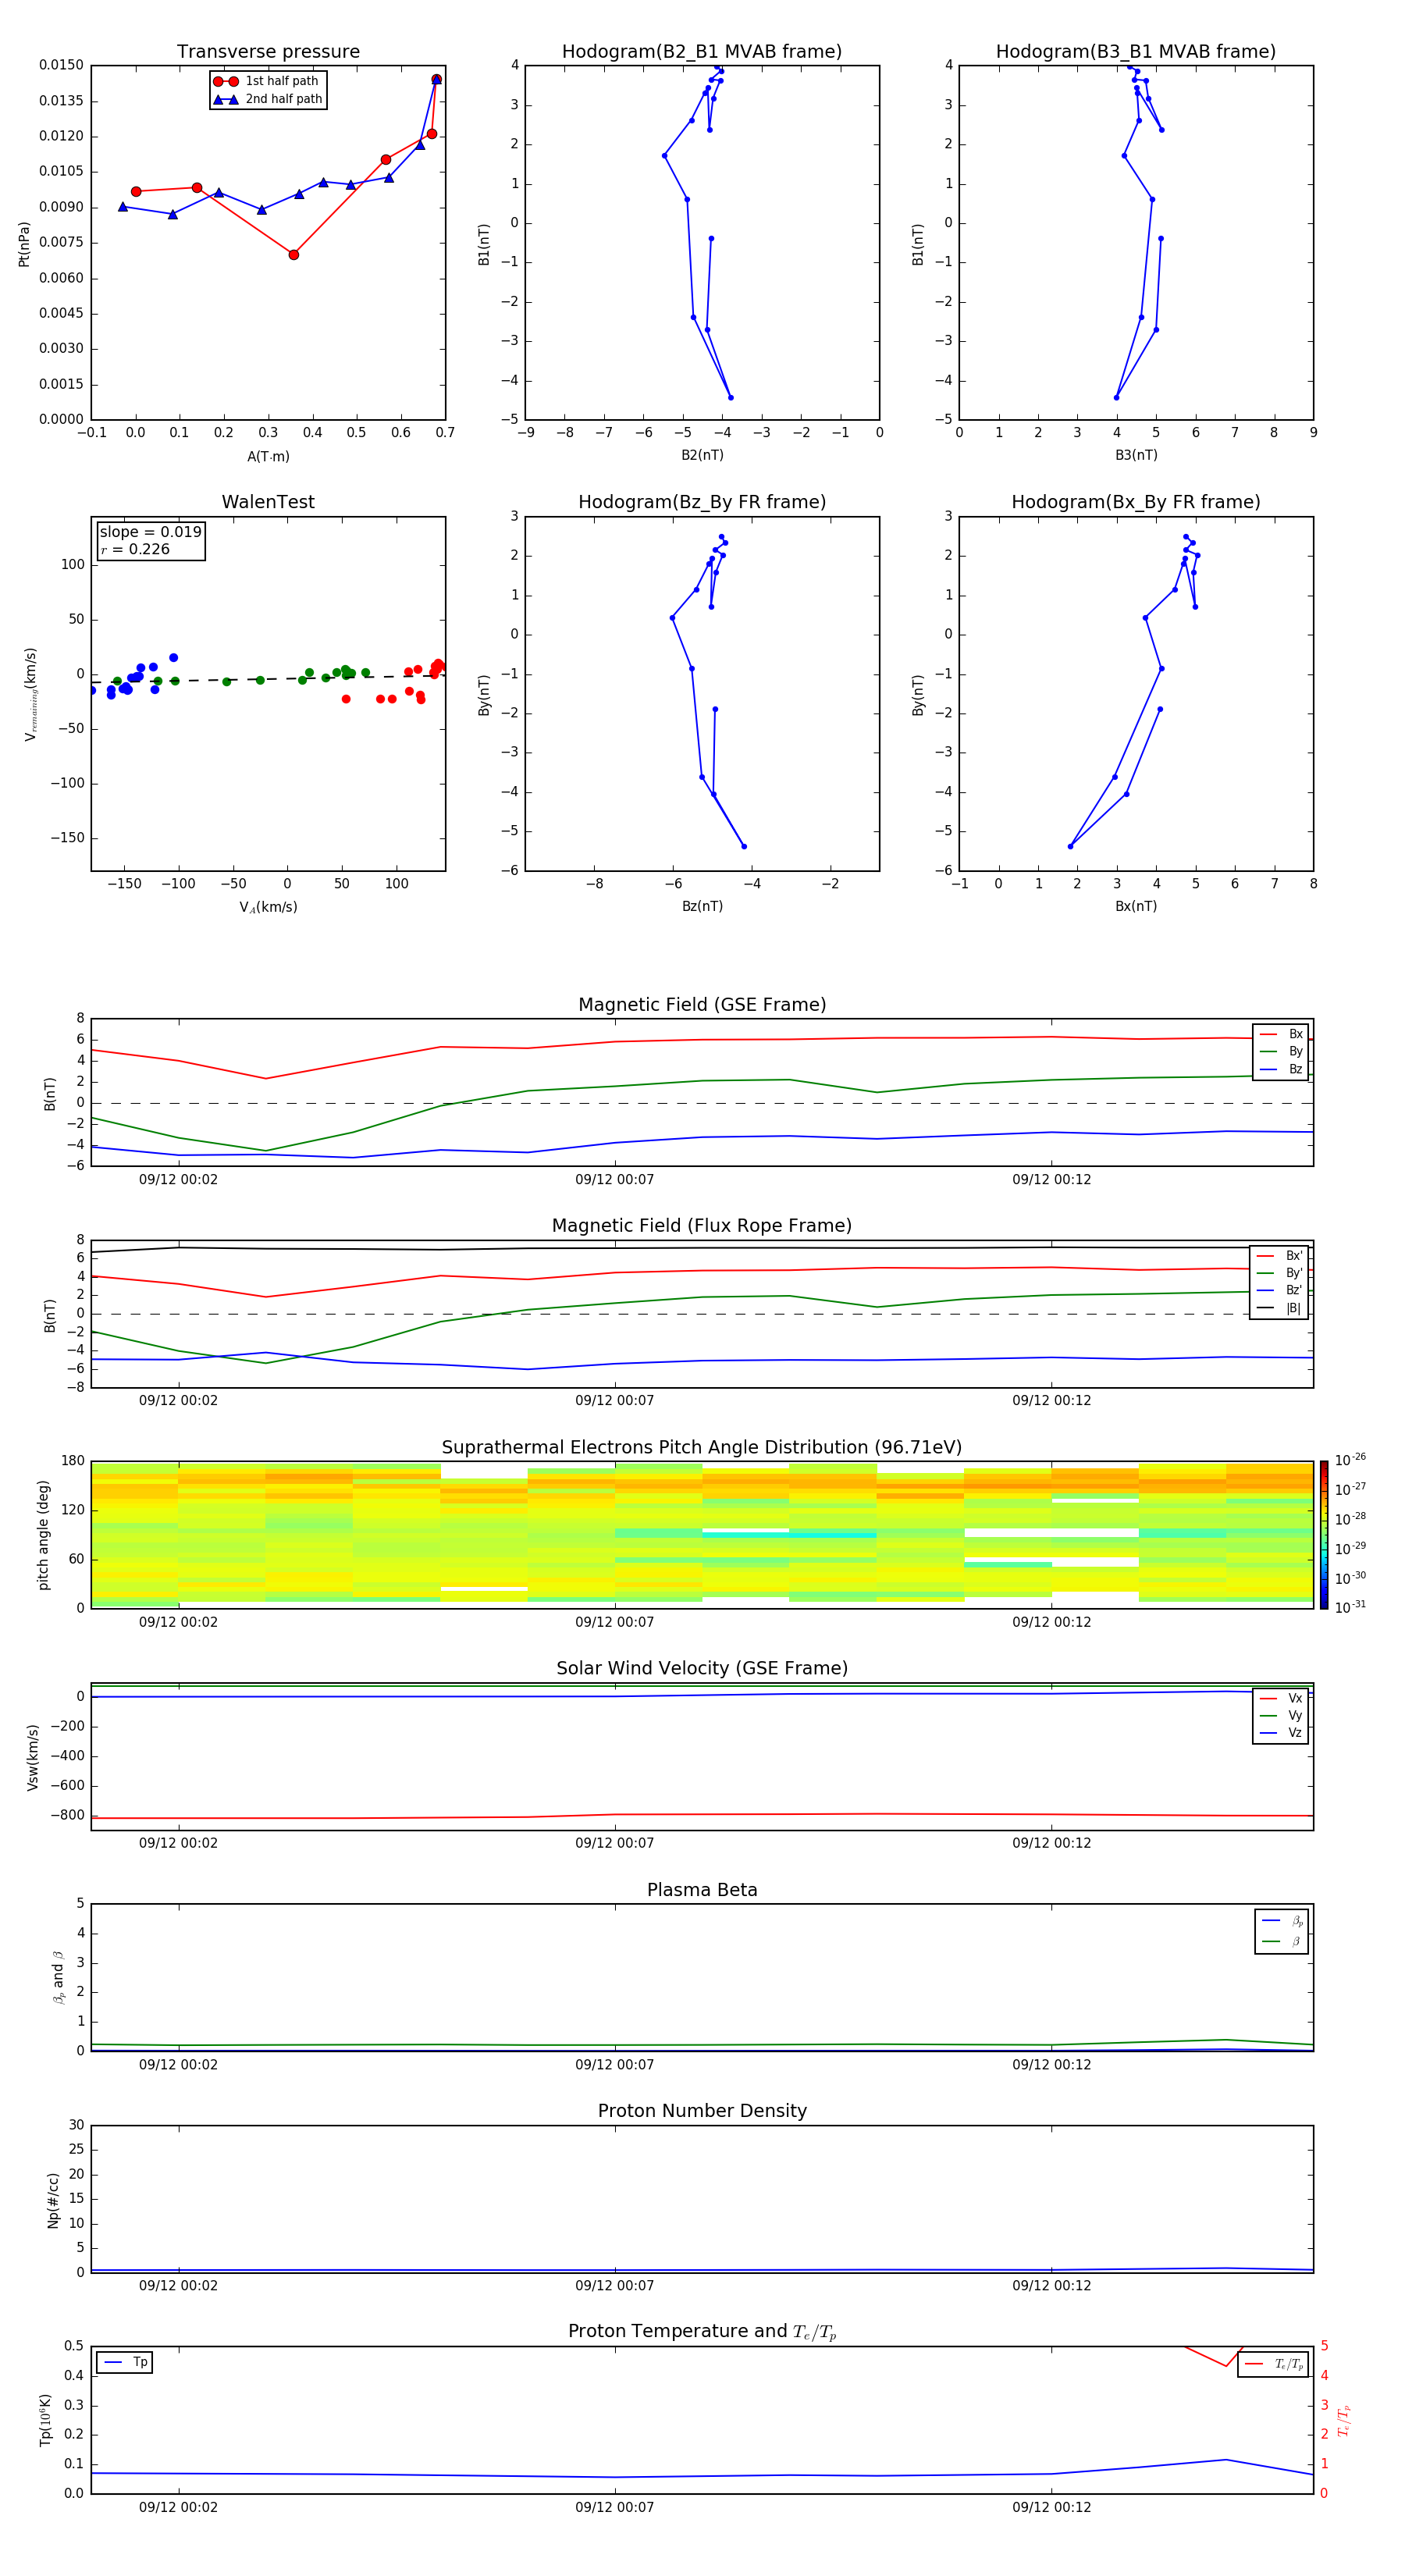Screen dimensions: 1405x2576
Task: Click the 'WalenTest' plot title
Action: (x=268, y=502)
